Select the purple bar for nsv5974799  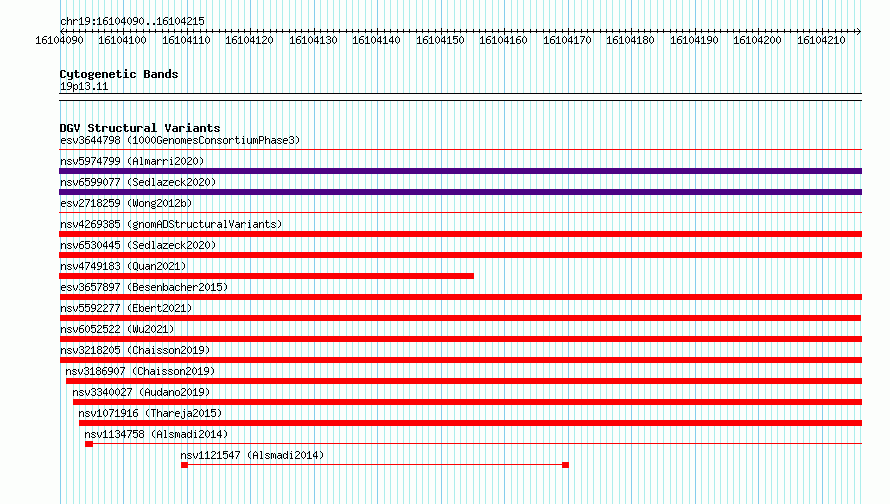[x=460, y=171]
